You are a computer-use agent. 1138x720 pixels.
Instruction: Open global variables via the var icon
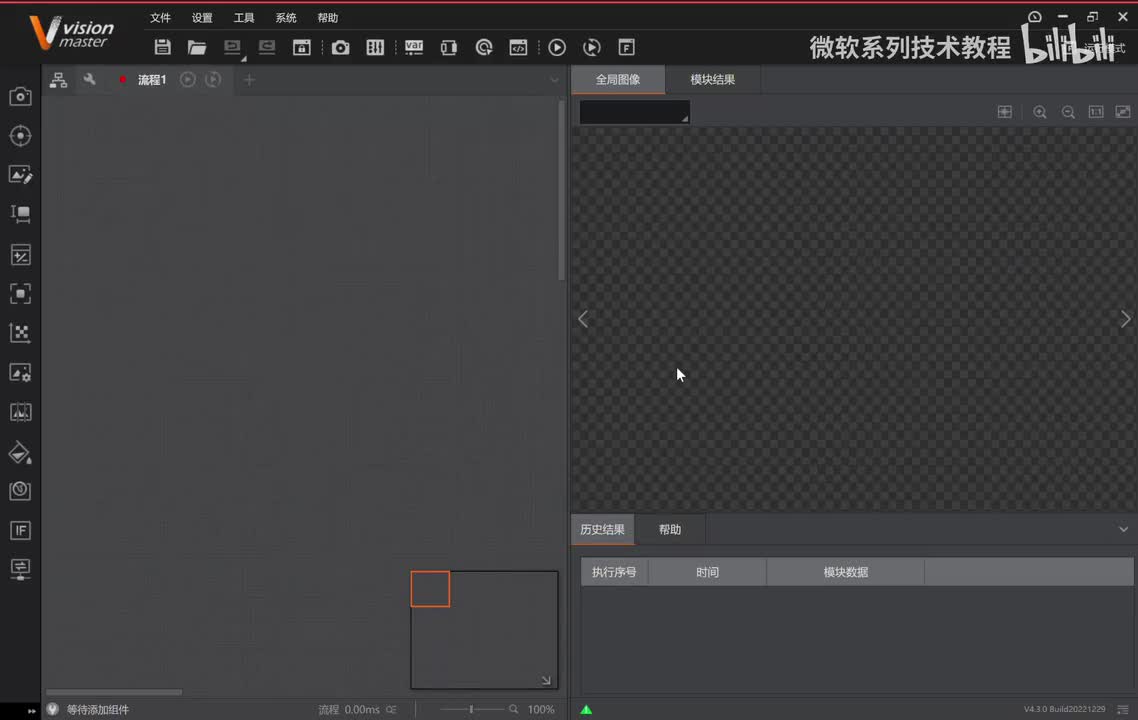click(414, 47)
